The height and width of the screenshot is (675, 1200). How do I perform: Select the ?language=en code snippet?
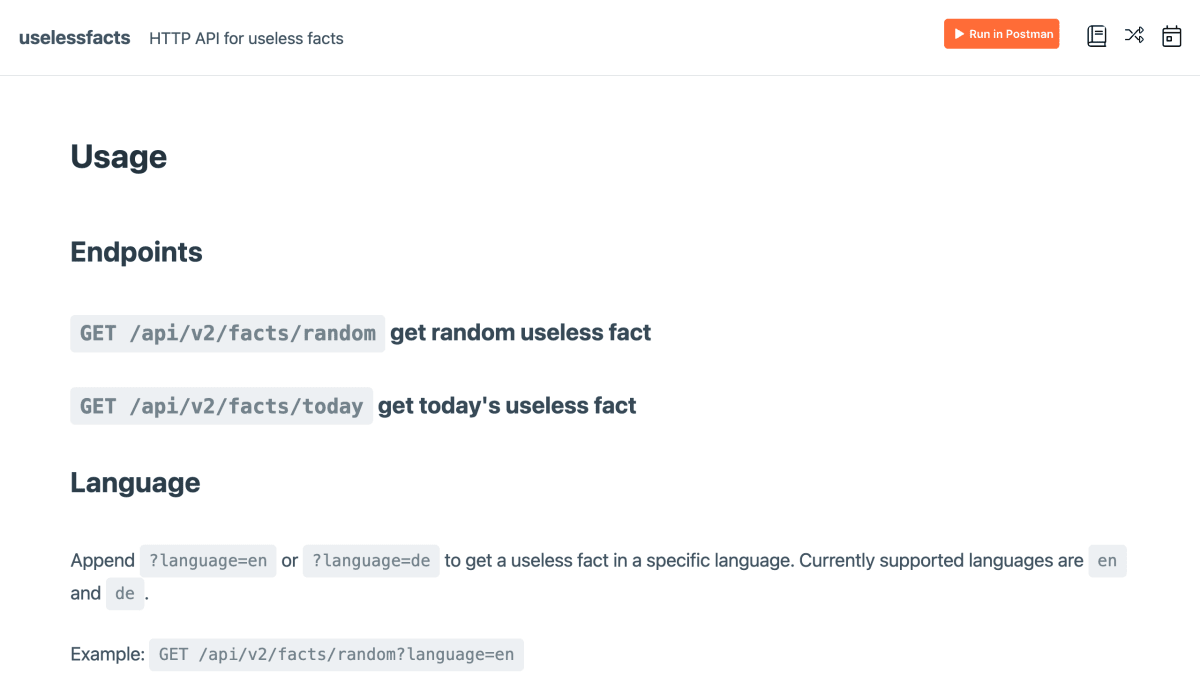pyautogui.click(x=208, y=561)
